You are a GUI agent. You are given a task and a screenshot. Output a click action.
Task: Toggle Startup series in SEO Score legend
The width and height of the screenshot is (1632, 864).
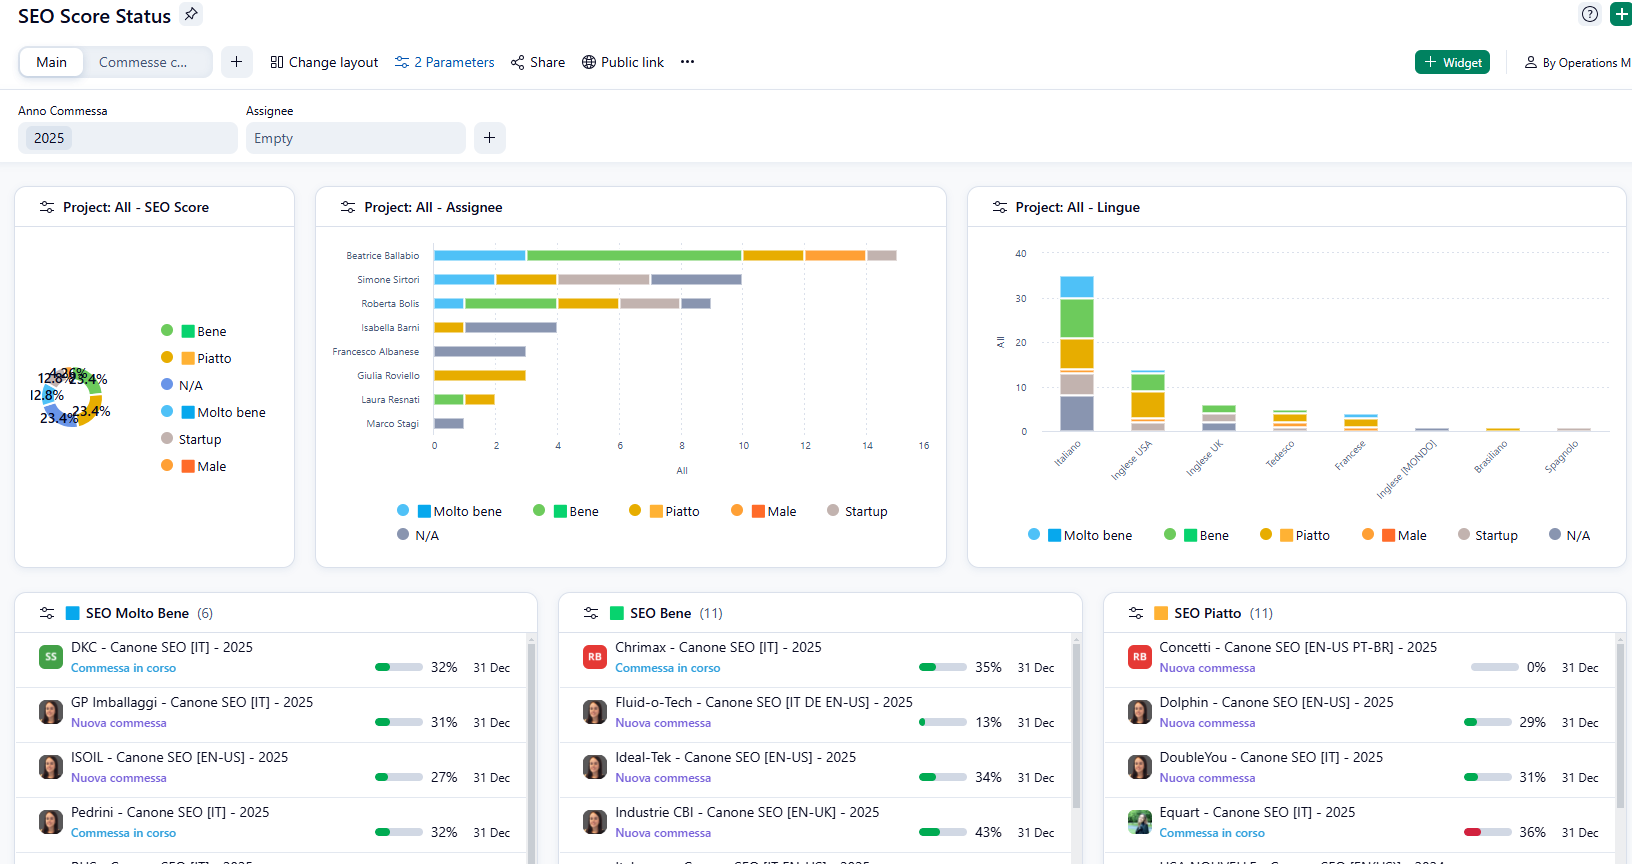coord(191,439)
